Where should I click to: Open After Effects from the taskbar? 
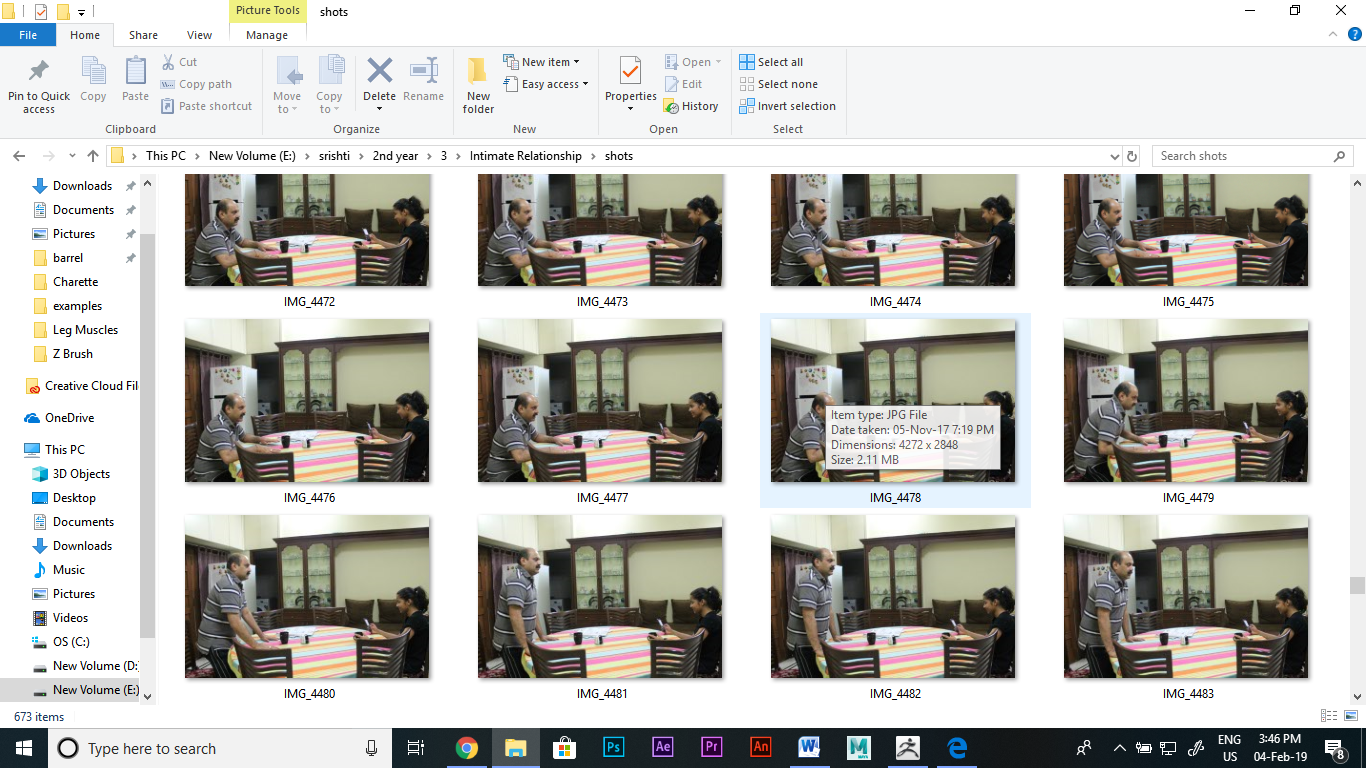(x=663, y=747)
